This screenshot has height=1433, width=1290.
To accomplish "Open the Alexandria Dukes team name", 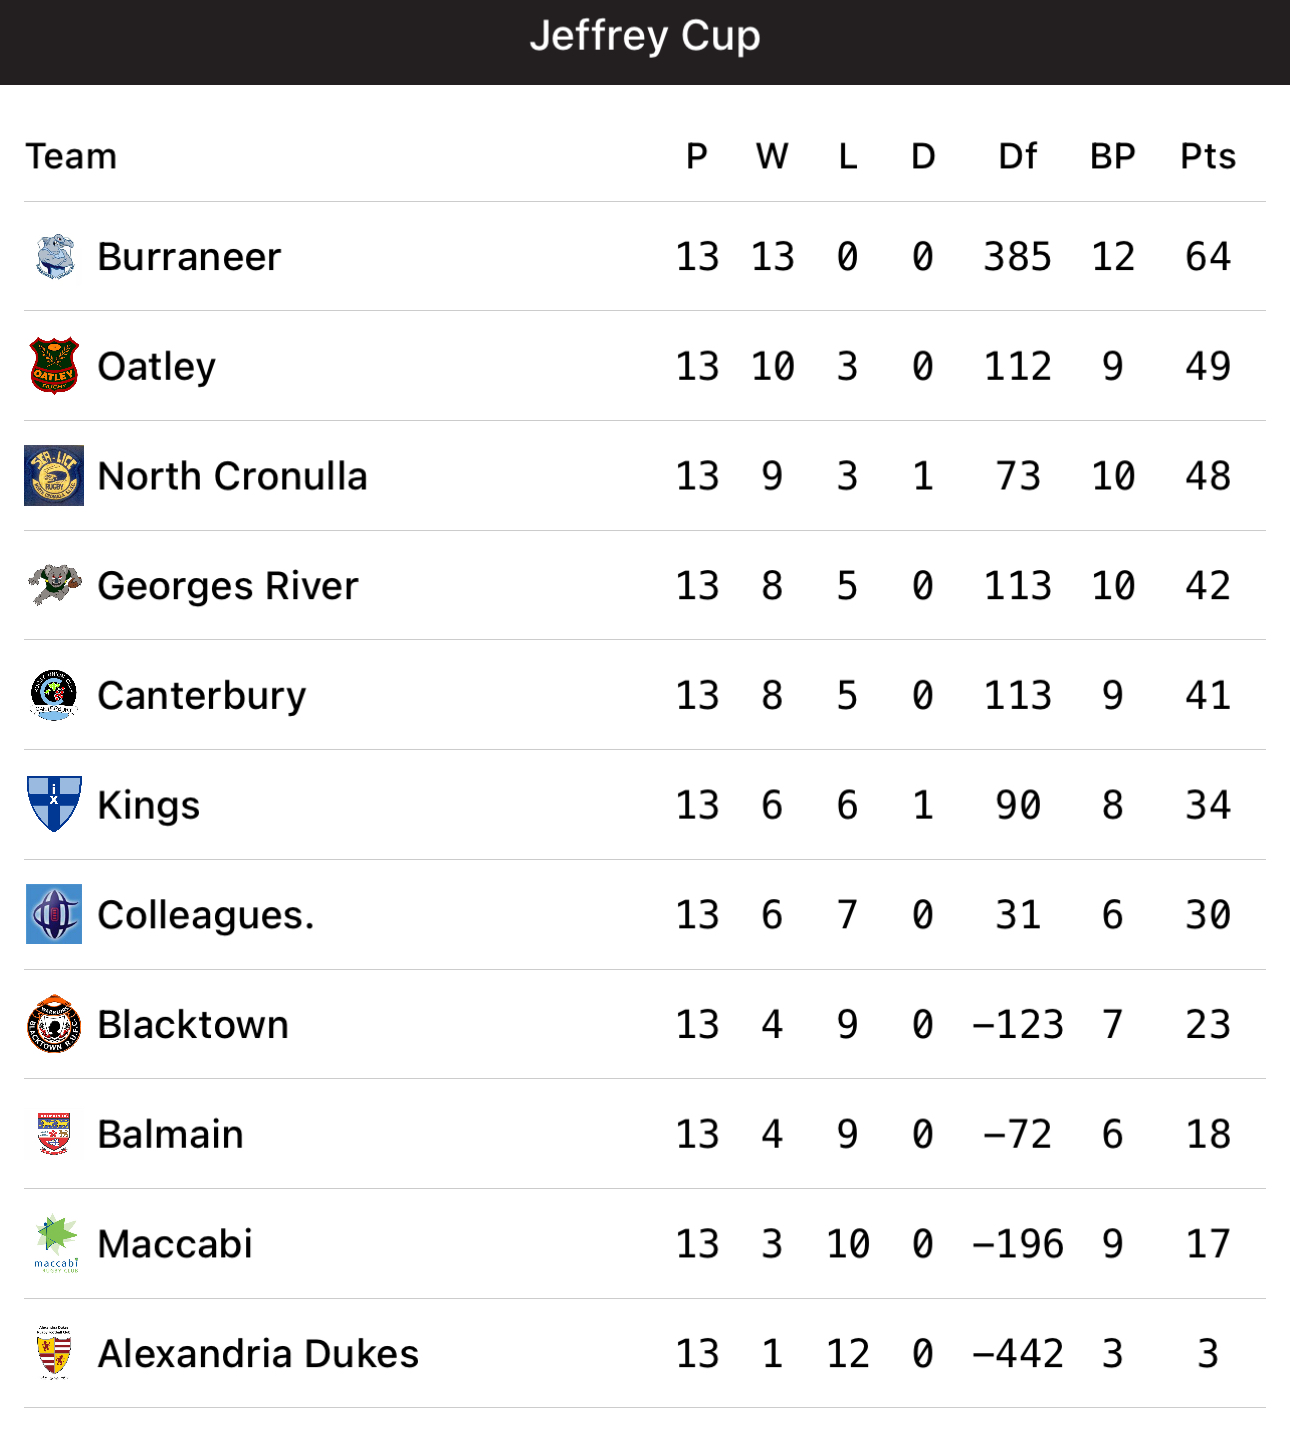I will [x=258, y=1354].
